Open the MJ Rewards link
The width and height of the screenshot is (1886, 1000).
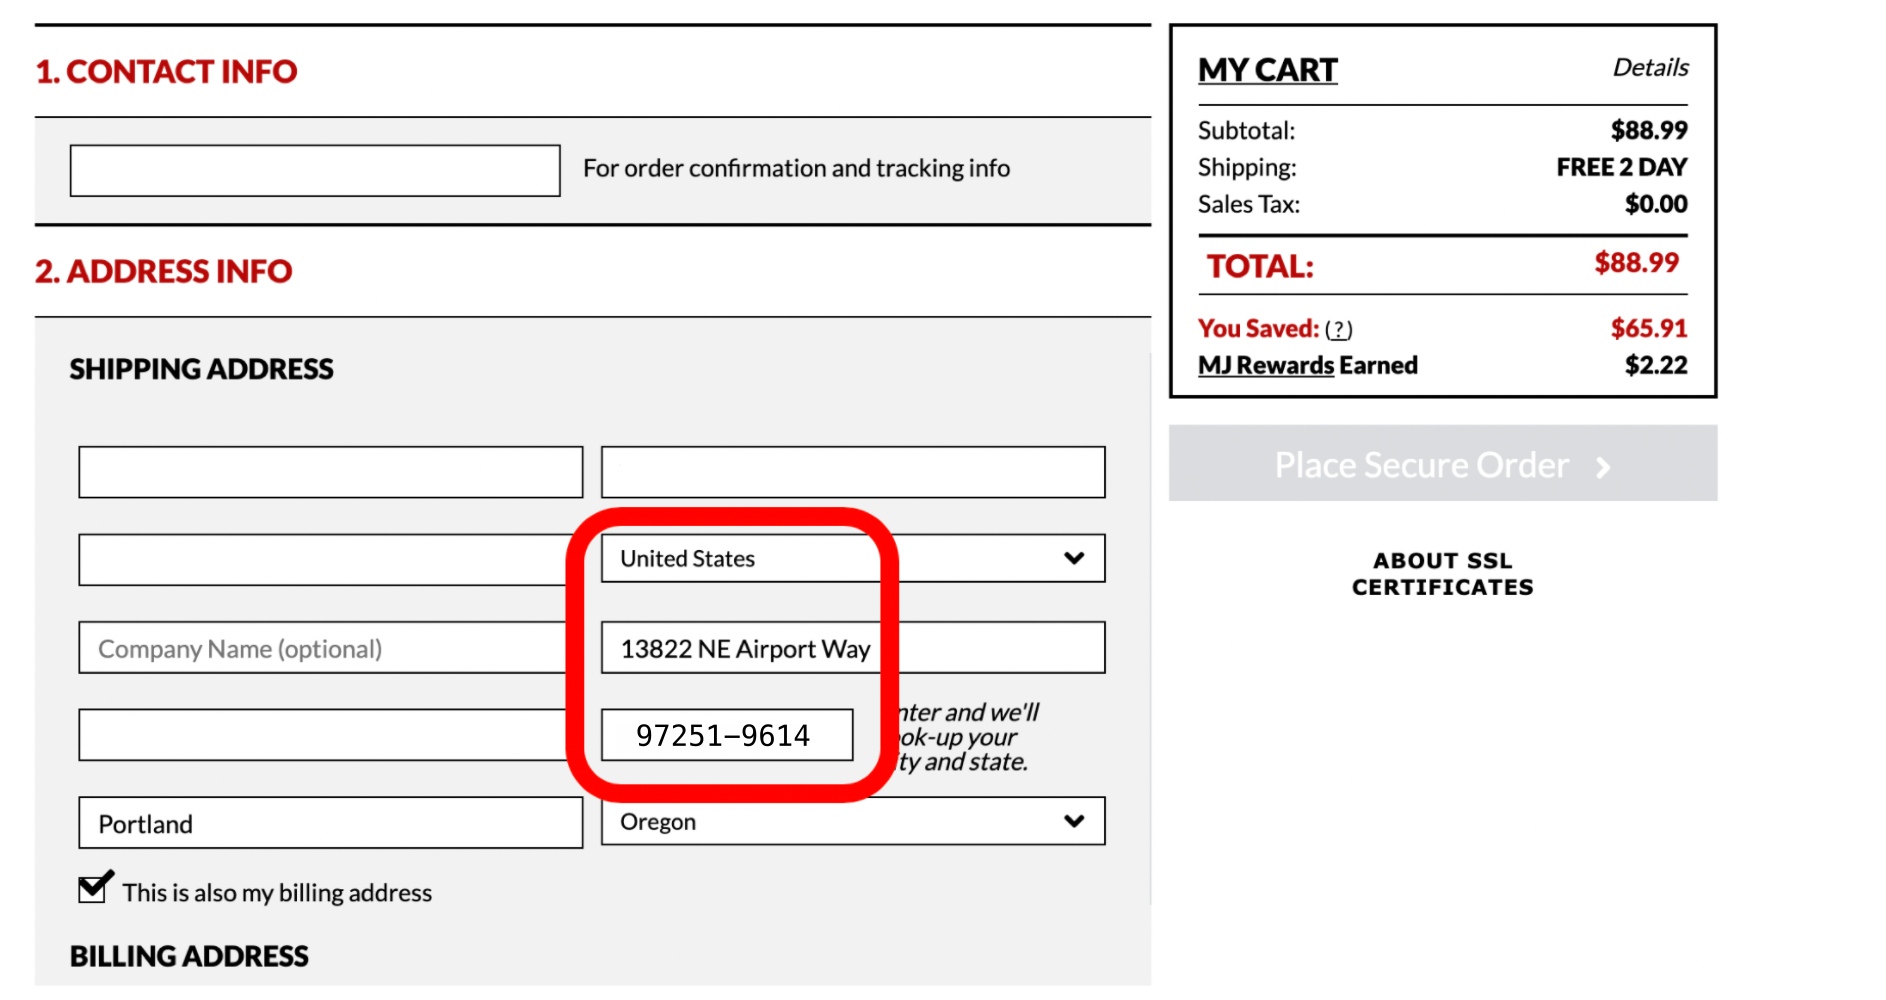click(1265, 366)
